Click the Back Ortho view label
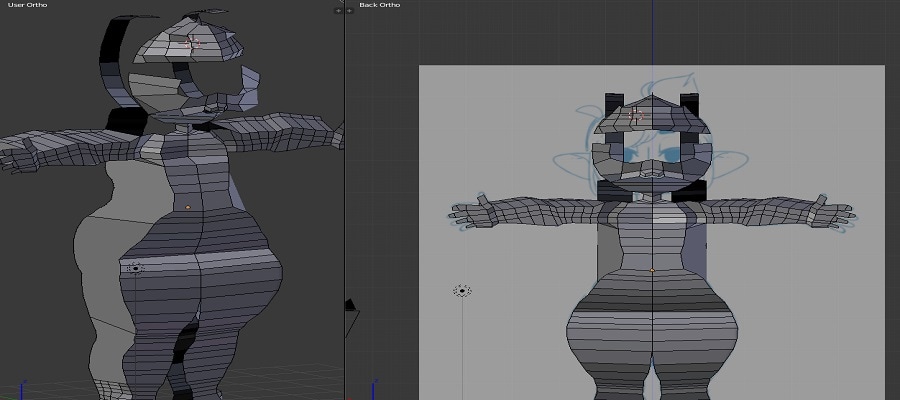The height and width of the screenshot is (400, 900). [x=381, y=6]
